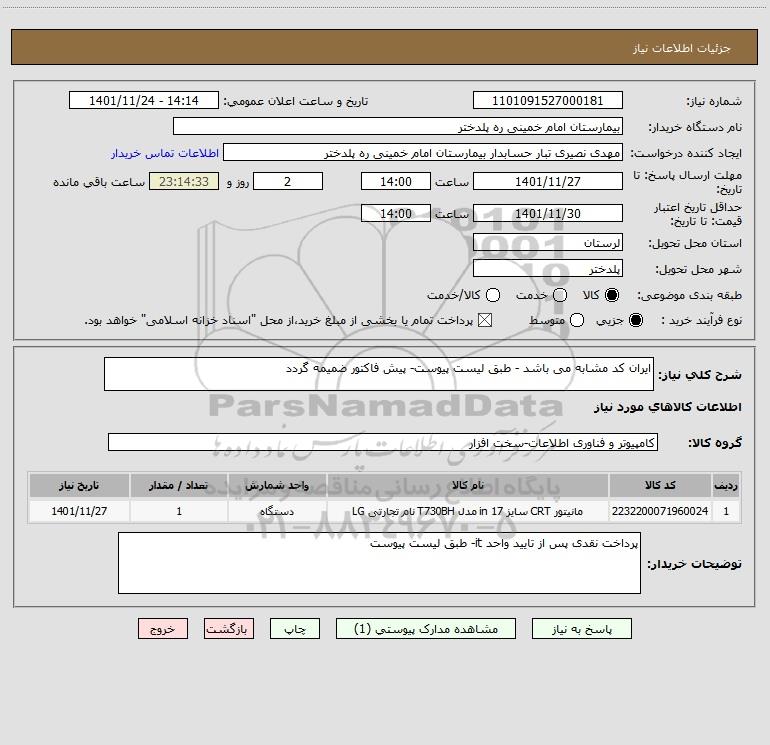Click the response deadline date 1401/11/27 field
770x745 pixels.
(548, 181)
